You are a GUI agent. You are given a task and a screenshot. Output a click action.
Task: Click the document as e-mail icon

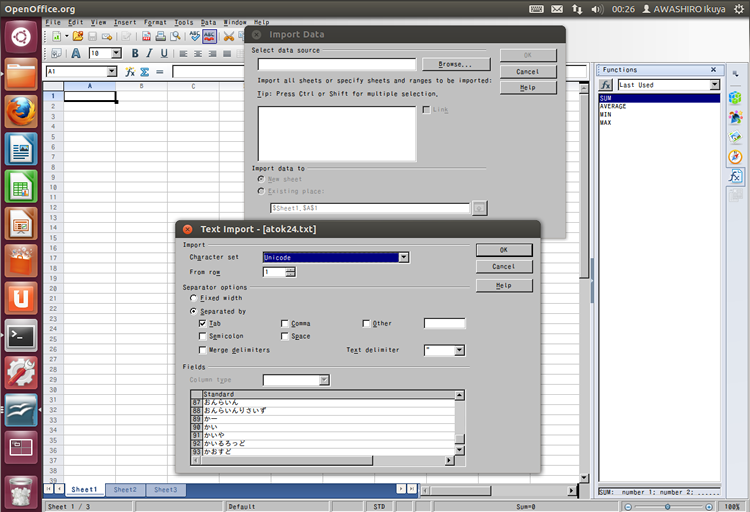click(107, 36)
